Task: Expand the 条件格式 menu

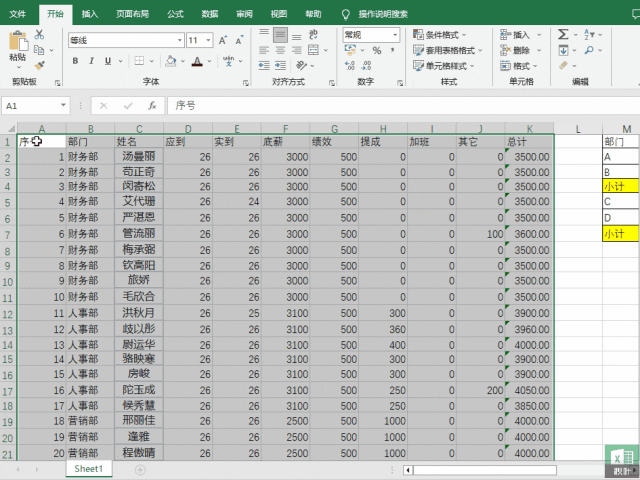Action: [x=464, y=35]
